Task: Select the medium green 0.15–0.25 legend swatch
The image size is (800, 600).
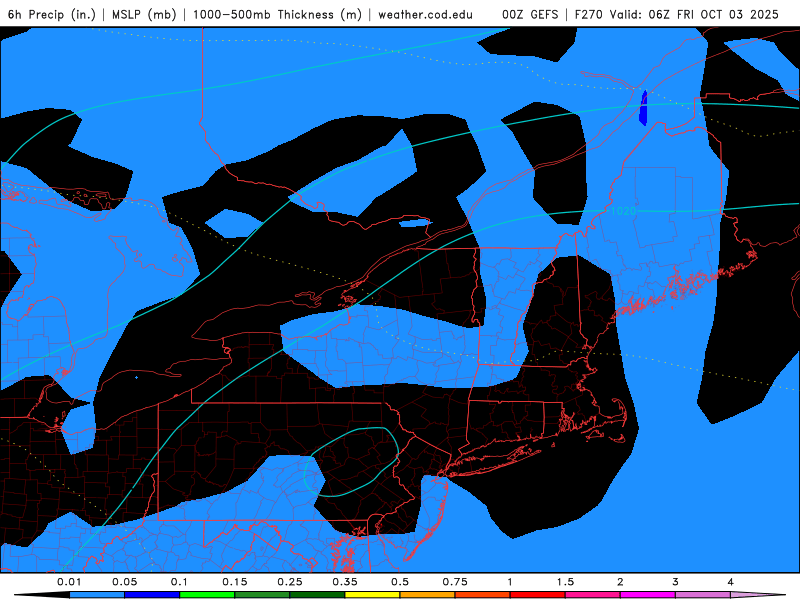Action: click(x=262, y=595)
